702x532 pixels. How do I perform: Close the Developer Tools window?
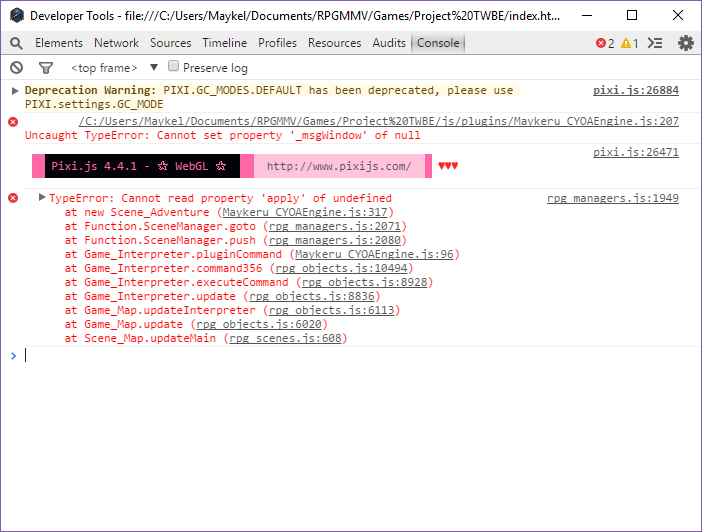(677, 15)
